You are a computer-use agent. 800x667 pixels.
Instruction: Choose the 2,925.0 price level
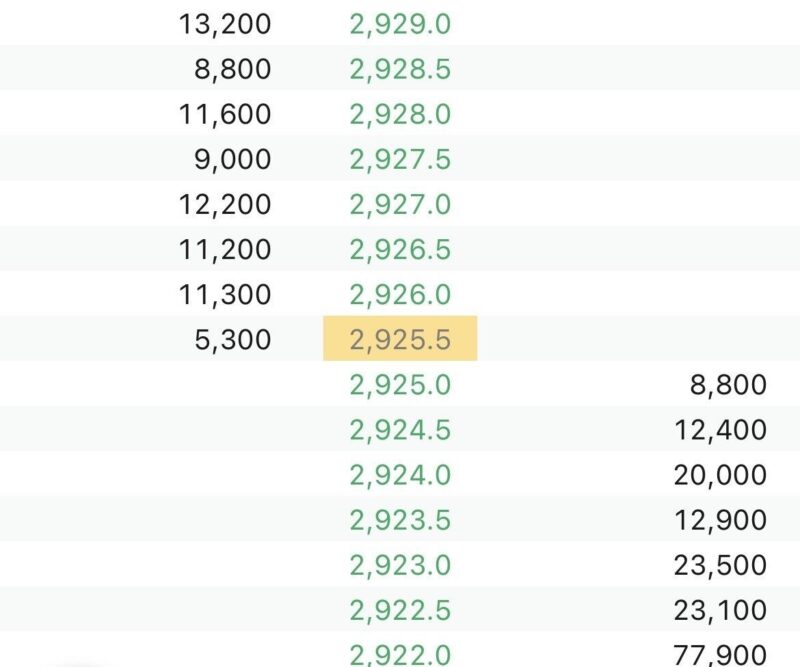pos(400,385)
